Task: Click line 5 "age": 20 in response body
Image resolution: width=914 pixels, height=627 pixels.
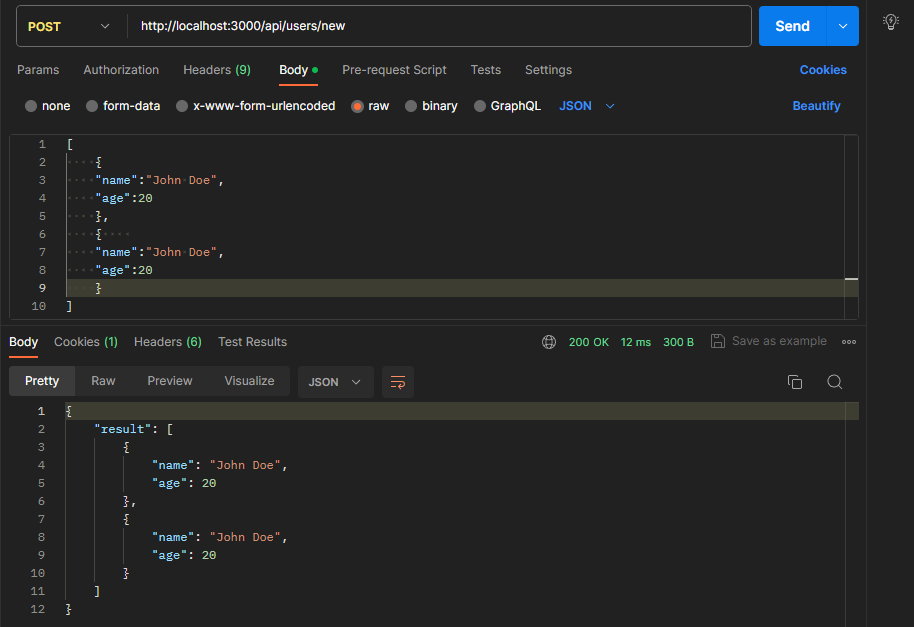Action: click(184, 483)
